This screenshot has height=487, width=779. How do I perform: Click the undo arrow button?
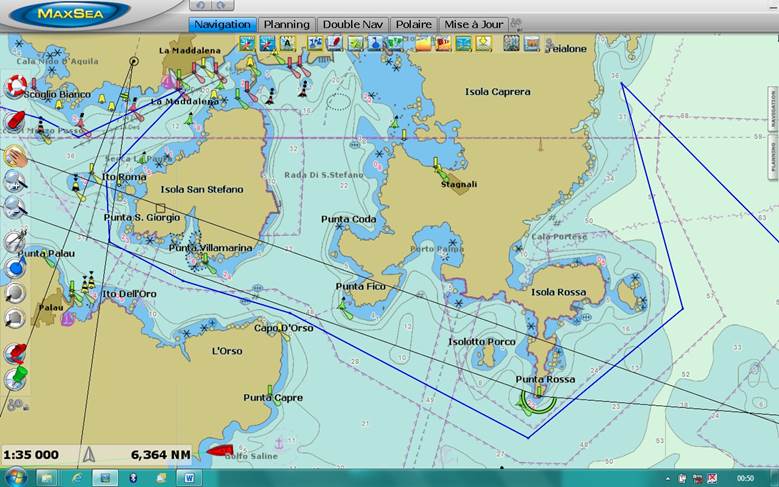[x=199, y=6]
